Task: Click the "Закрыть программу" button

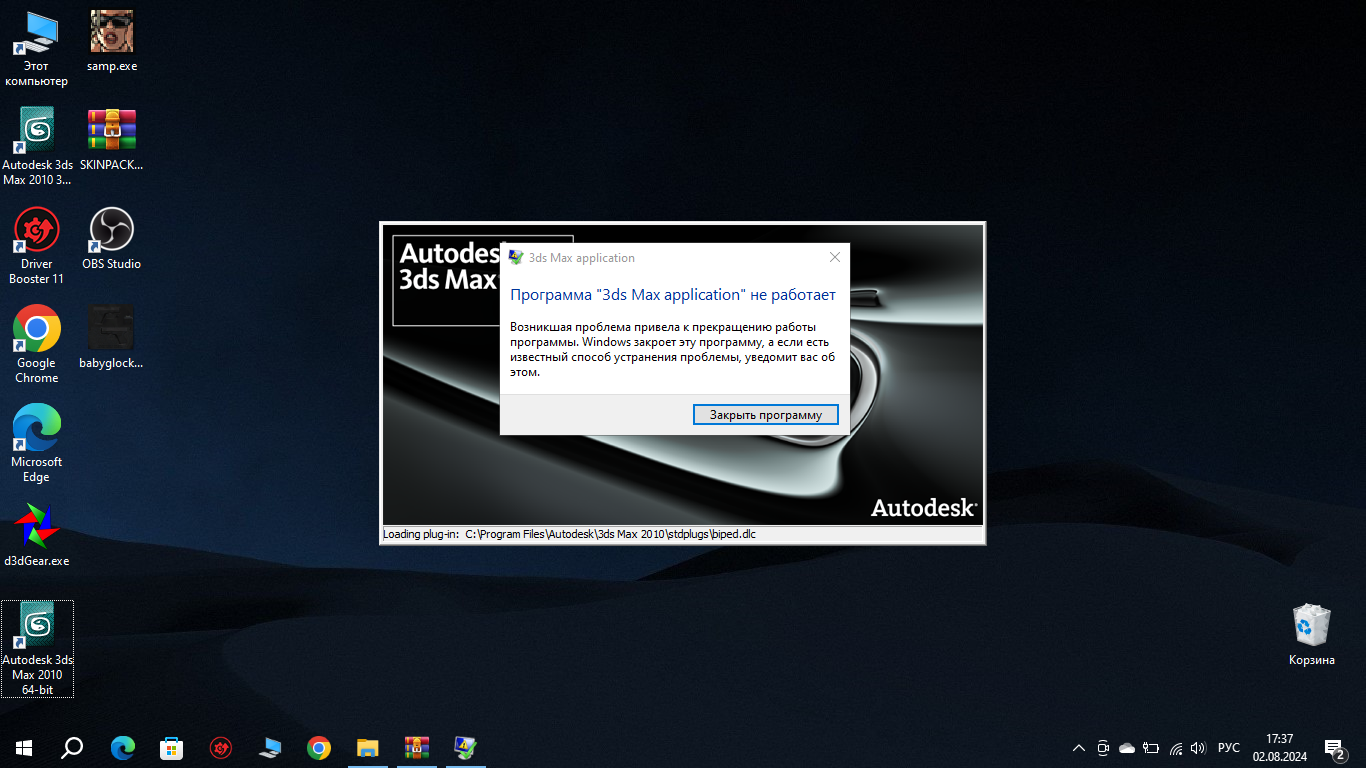Action: pos(765,415)
